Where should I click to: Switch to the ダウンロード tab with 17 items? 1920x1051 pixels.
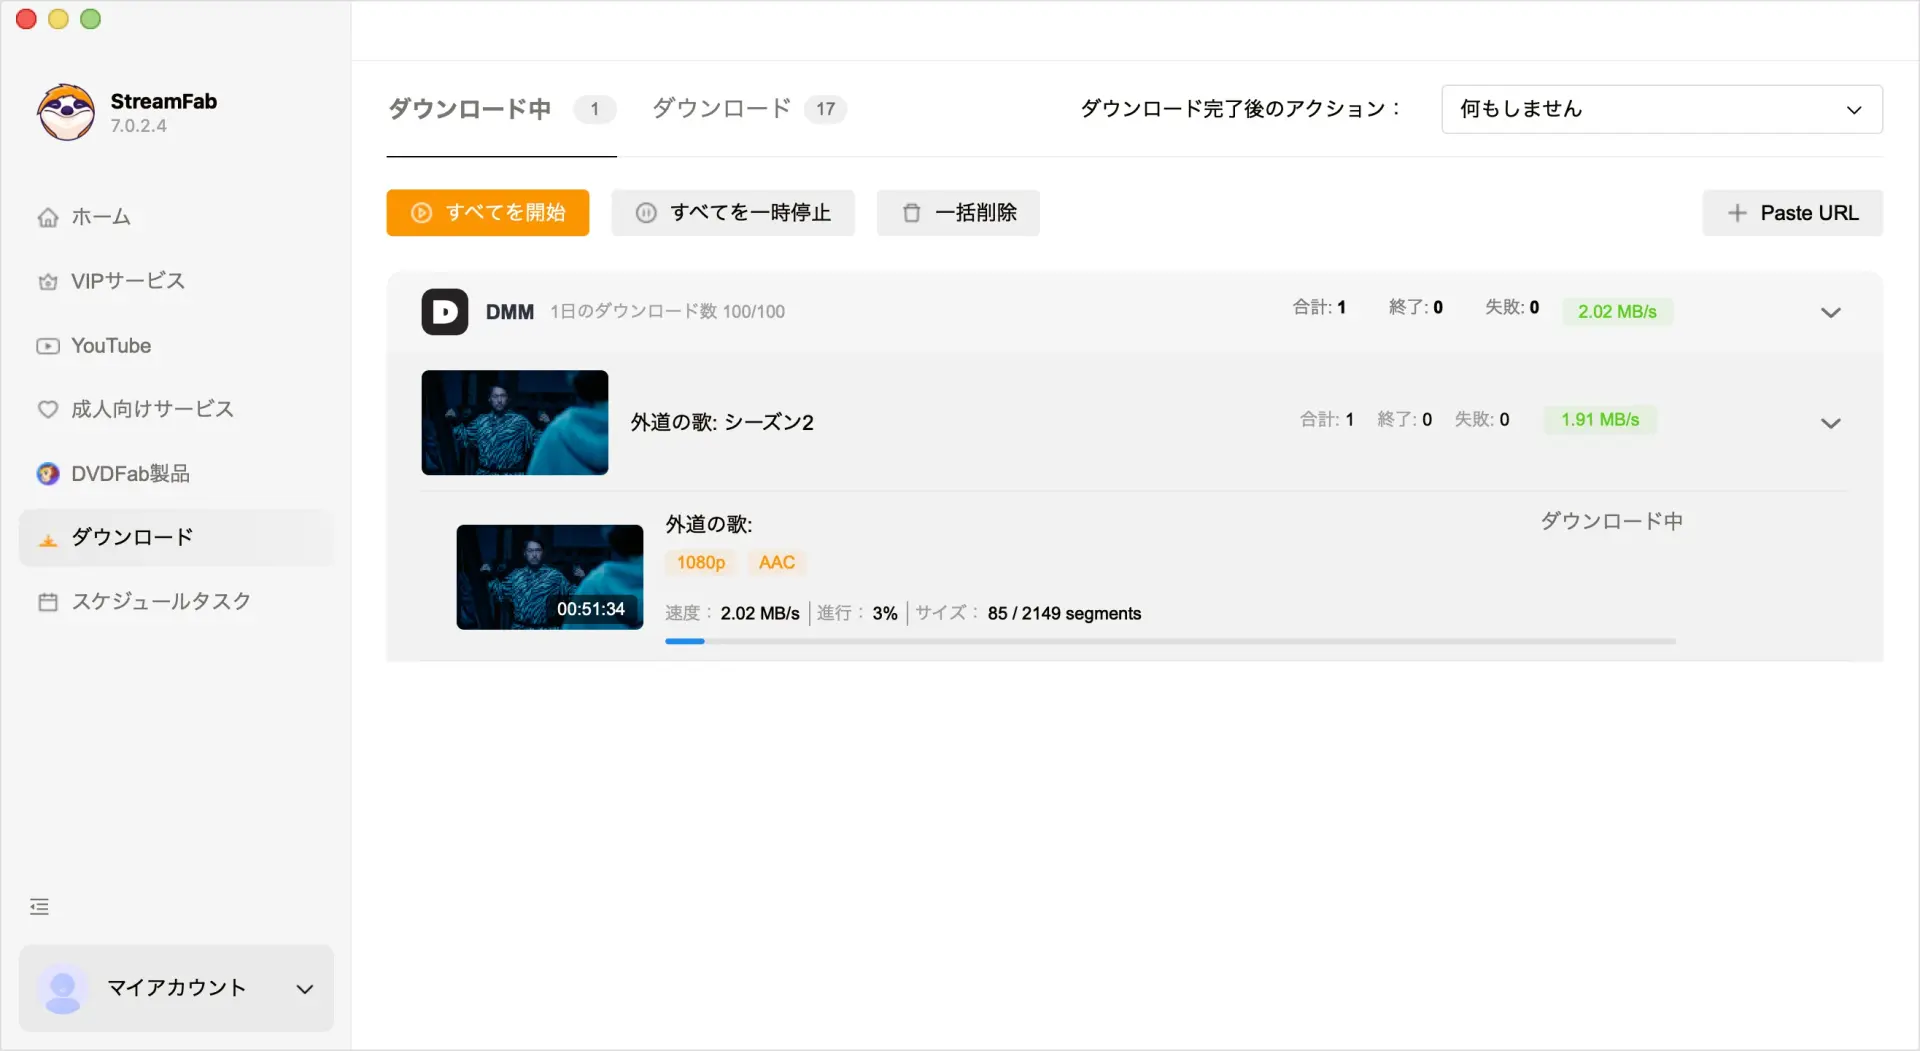coord(749,109)
